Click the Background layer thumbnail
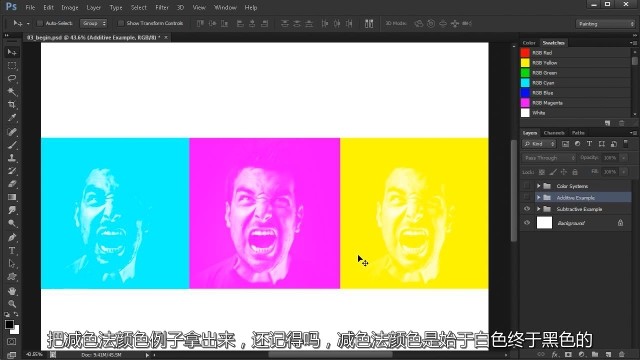The height and width of the screenshot is (360, 640). tap(544, 223)
